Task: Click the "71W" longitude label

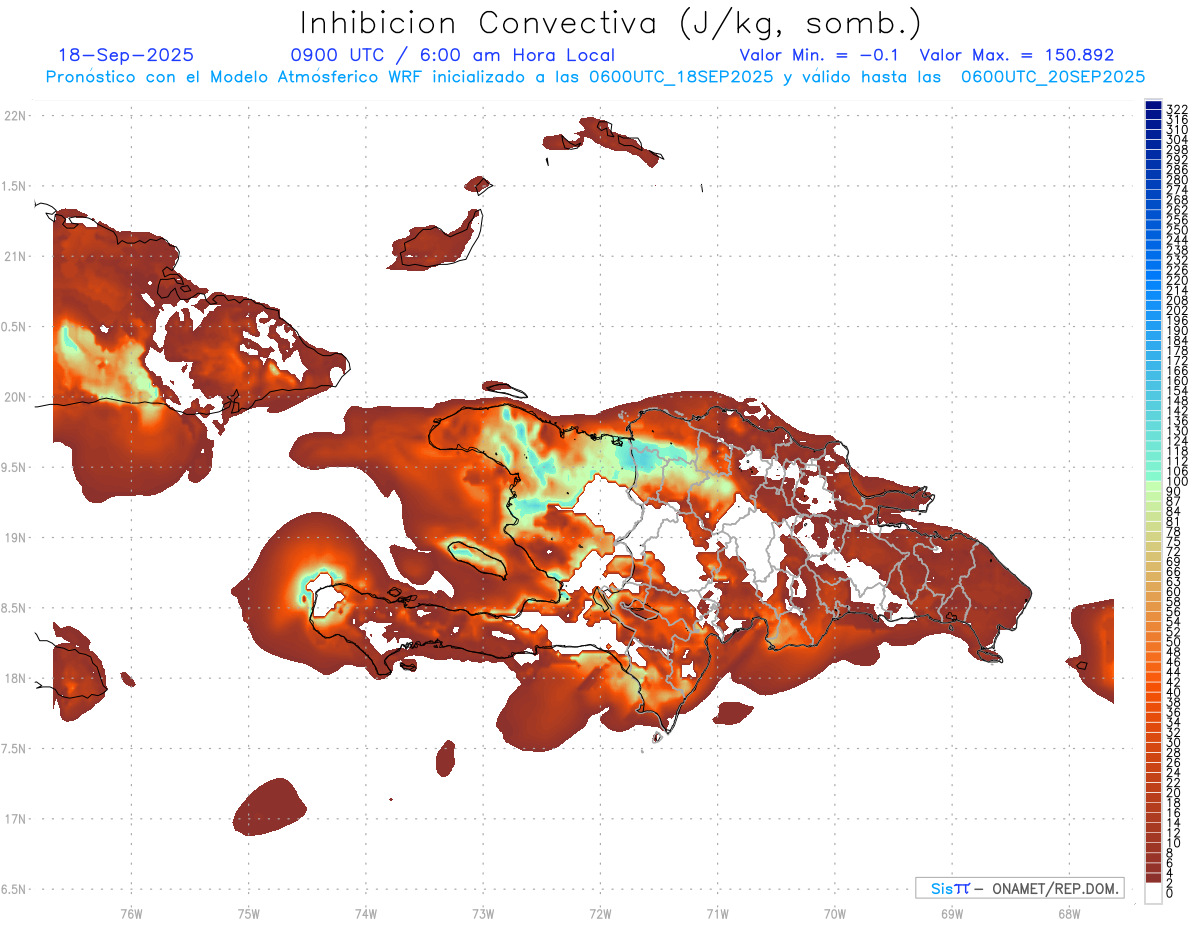Action: (x=717, y=913)
